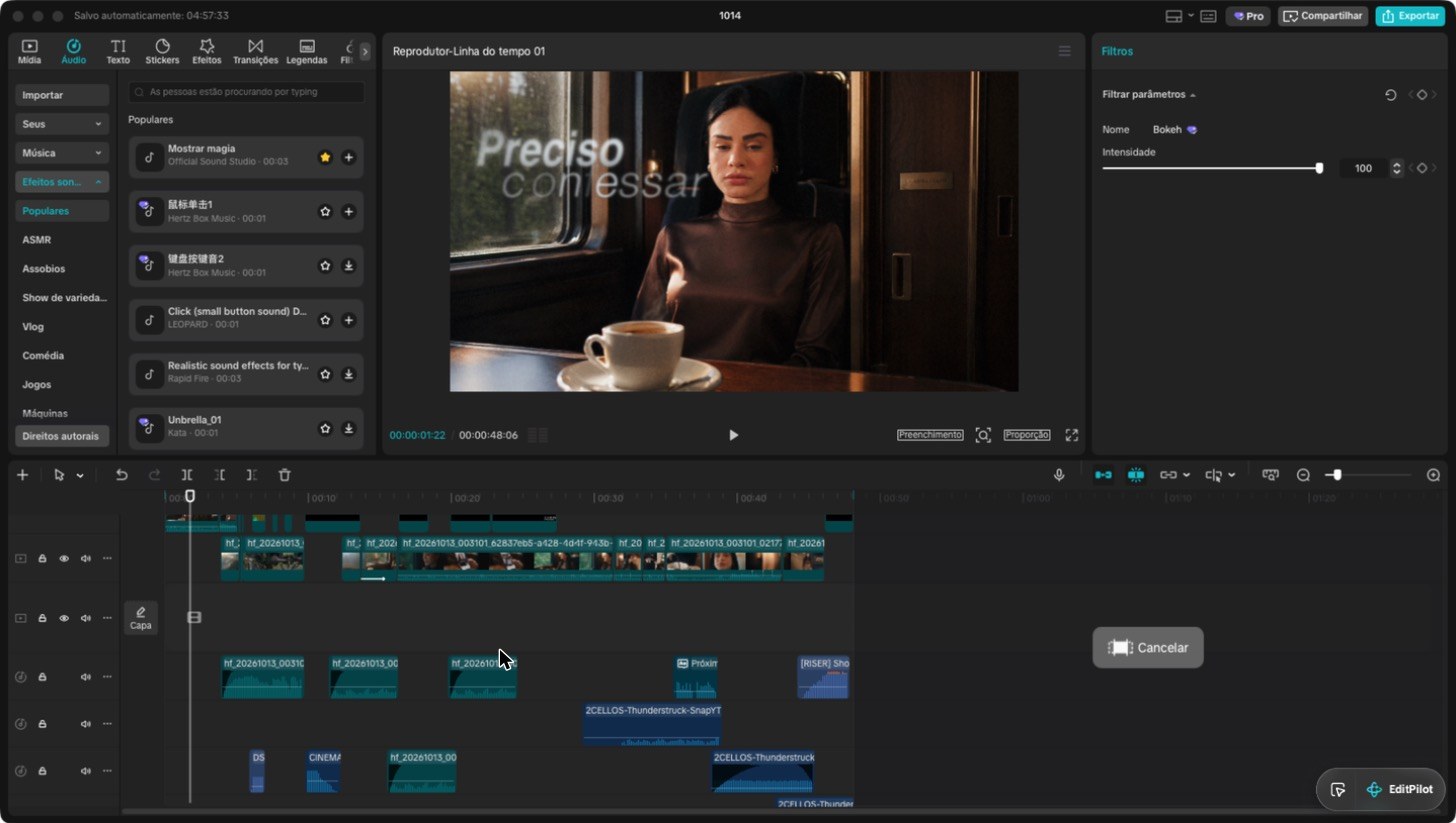Collapse the Efeitos sonoros section
The height and width of the screenshot is (823, 1456).
click(x=62, y=182)
